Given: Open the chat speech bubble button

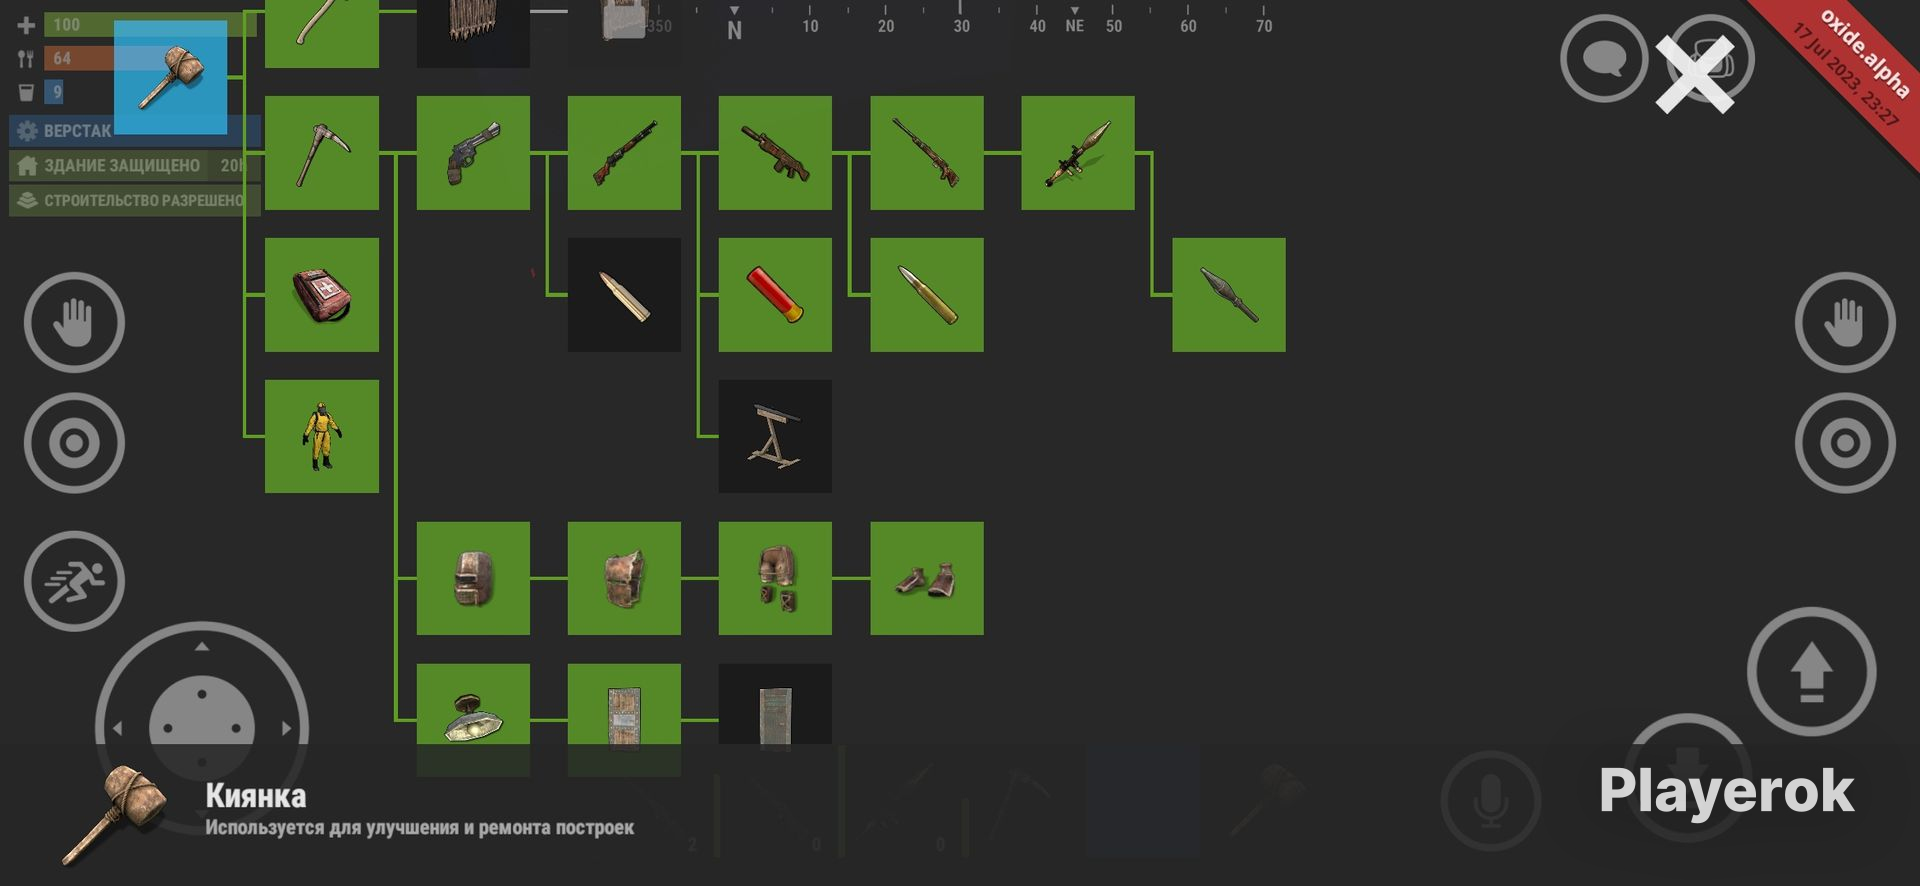Looking at the screenshot, I should (x=1604, y=59).
